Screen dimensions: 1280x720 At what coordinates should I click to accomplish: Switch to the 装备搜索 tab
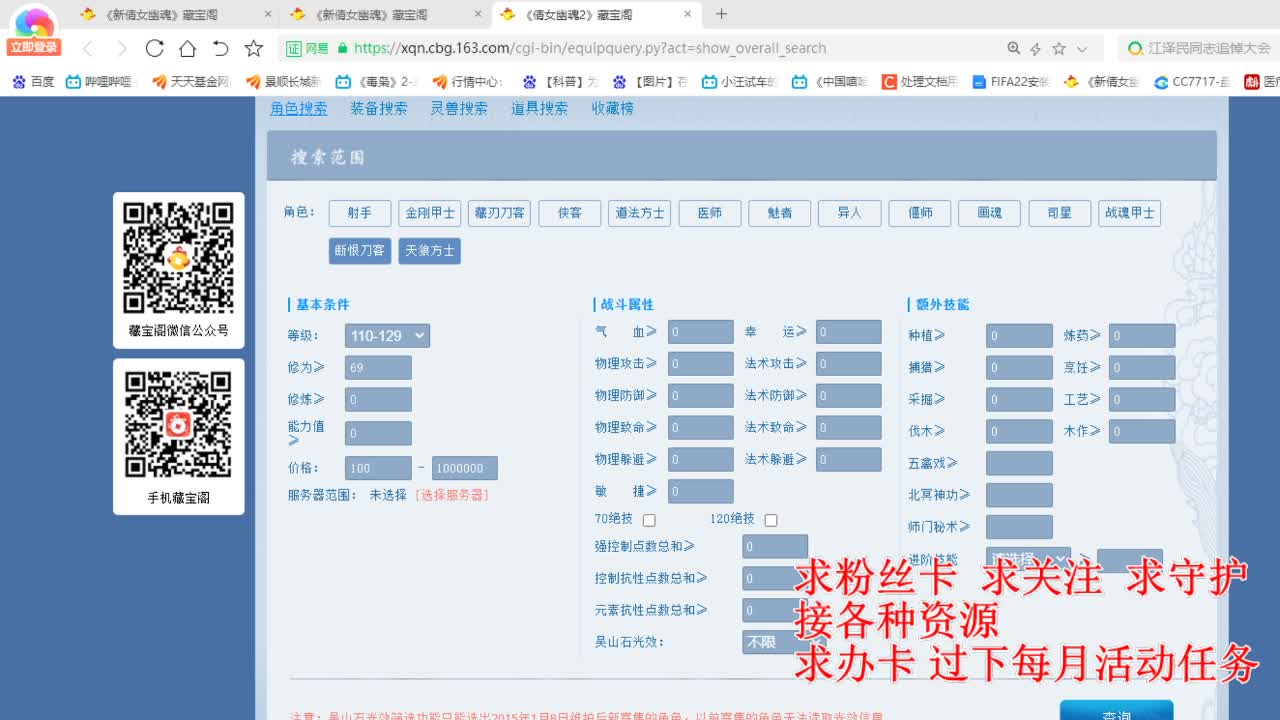[x=378, y=109]
